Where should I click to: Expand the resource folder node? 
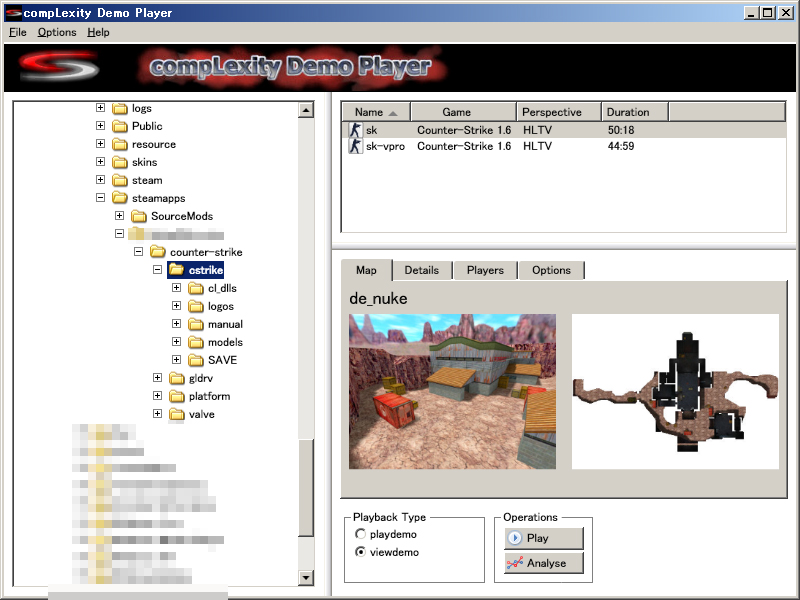(101, 144)
